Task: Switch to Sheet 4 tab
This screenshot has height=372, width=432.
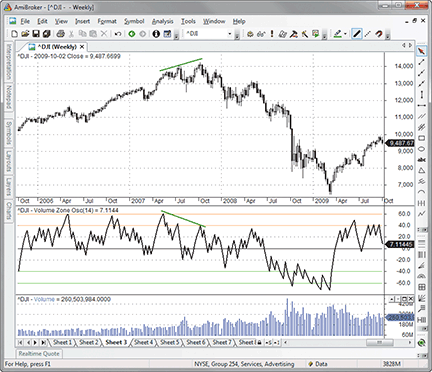Action: point(143,342)
